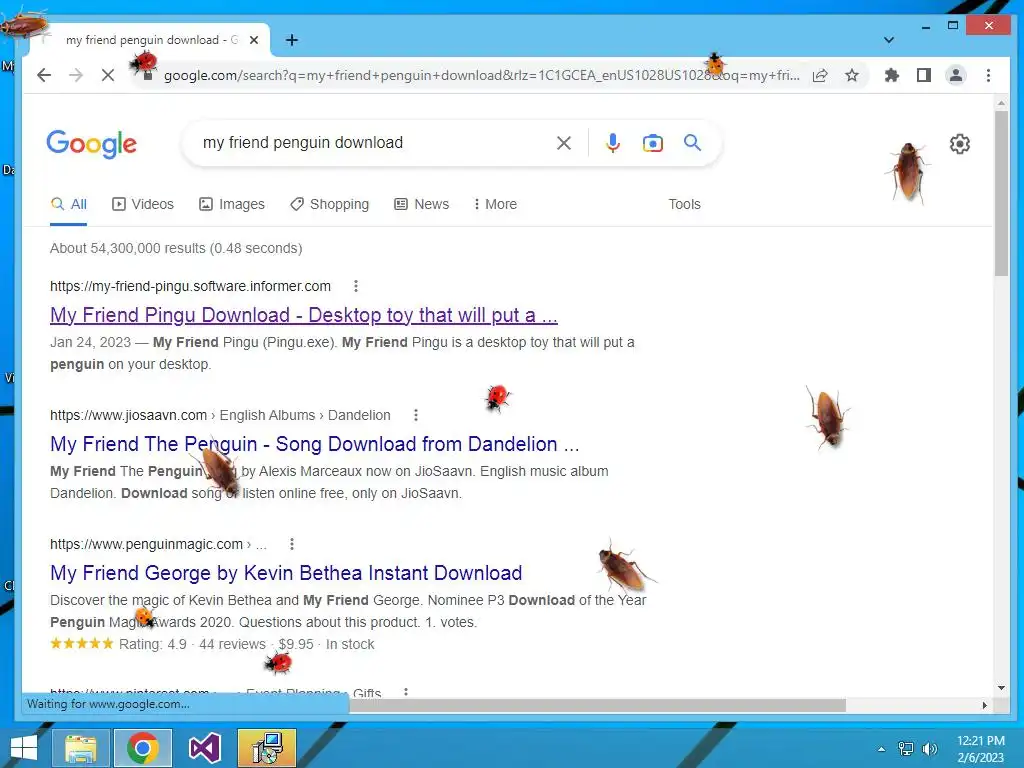1024x768 pixels.
Task: Open the taskbar clock showing 12:21 PM
Action: pyautogui.click(x=980, y=749)
